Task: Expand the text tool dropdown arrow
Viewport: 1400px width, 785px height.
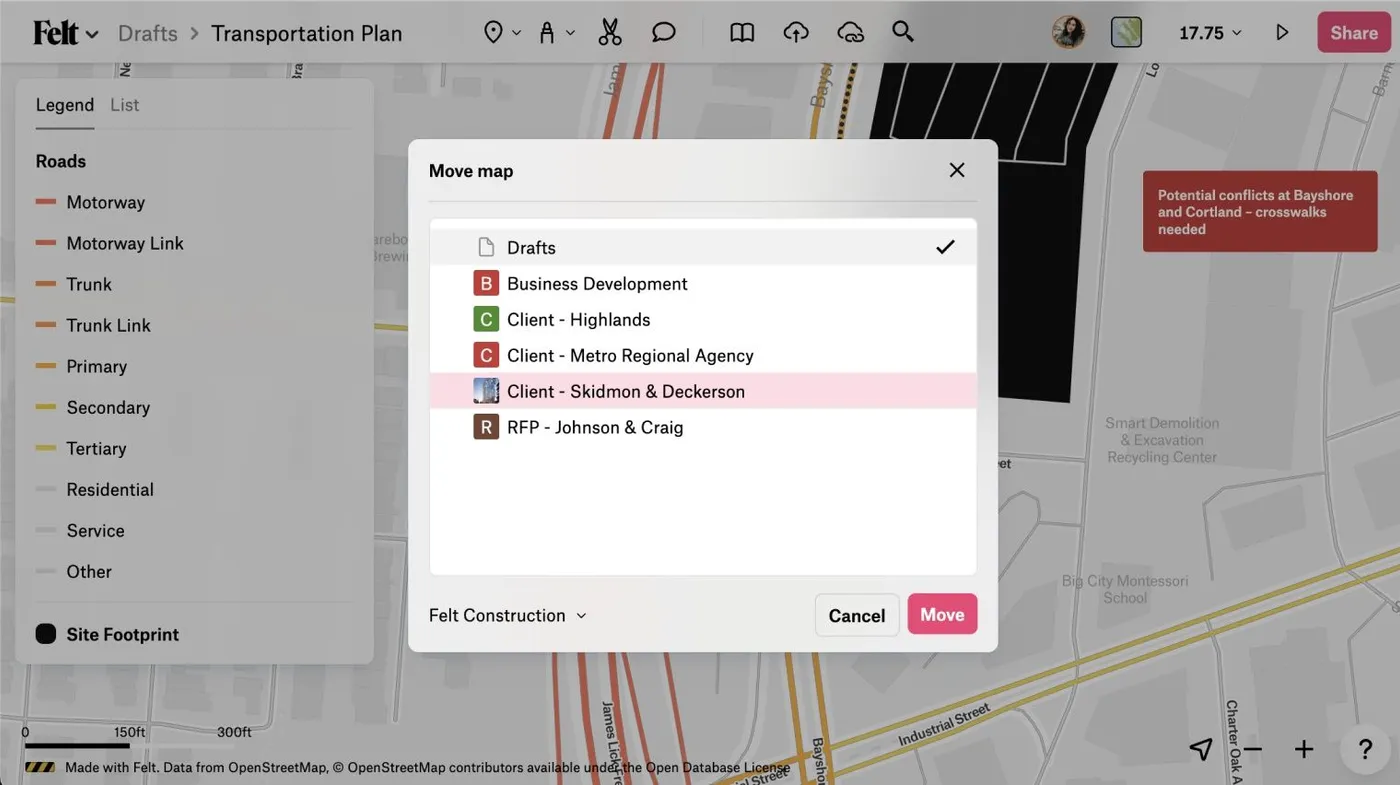Action: [x=571, y=33]
